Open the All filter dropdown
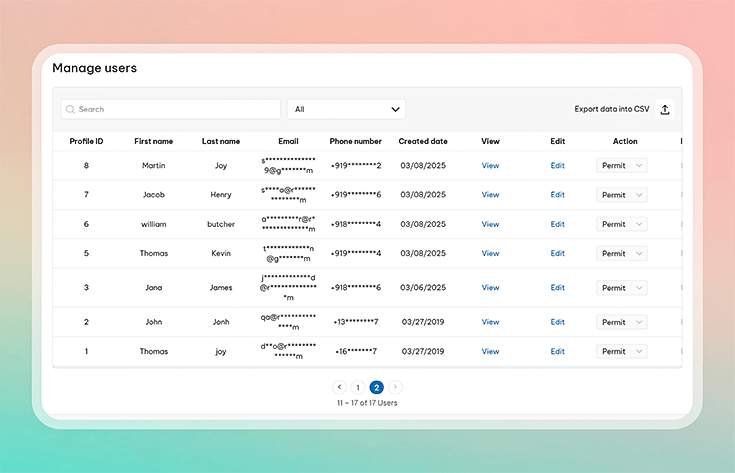The image size is (735, 473). tap(346, 109)
